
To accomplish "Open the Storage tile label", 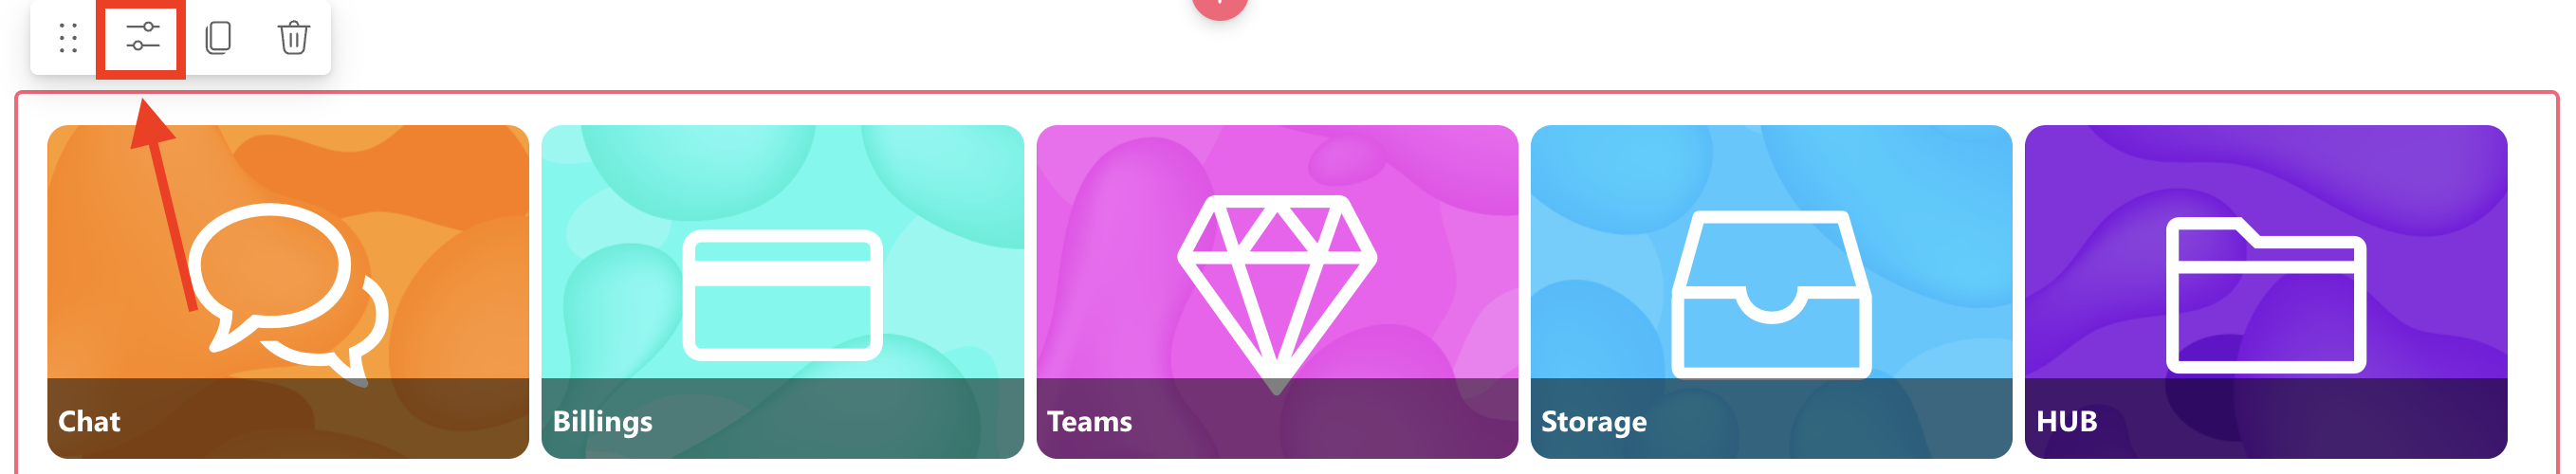I will tap(1593, 421).
